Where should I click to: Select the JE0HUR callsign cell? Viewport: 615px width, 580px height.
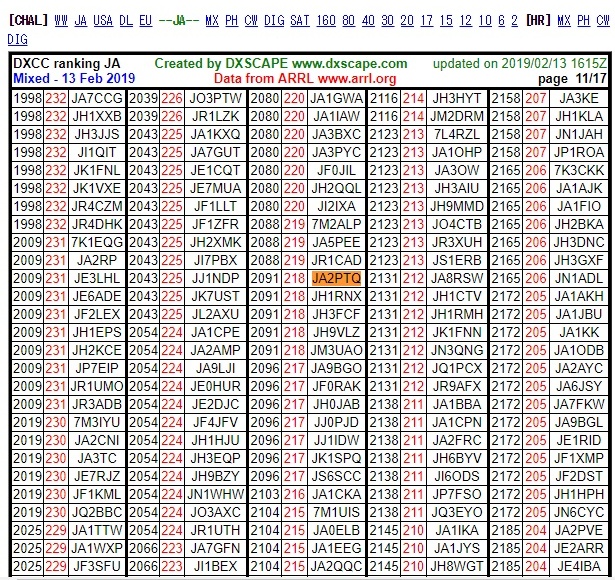pos(215,386)
